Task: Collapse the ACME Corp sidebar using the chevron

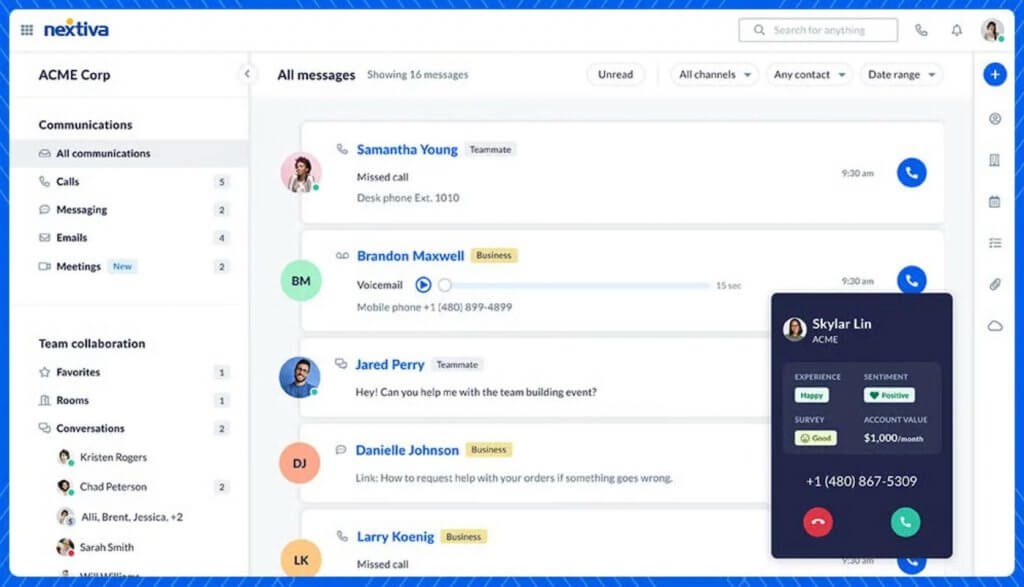Action: [247, 73]
